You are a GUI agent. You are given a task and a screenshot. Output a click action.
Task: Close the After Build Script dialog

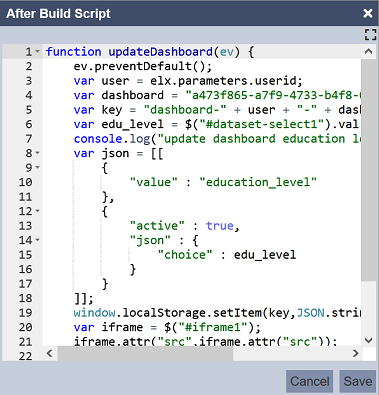coord(368,13)
